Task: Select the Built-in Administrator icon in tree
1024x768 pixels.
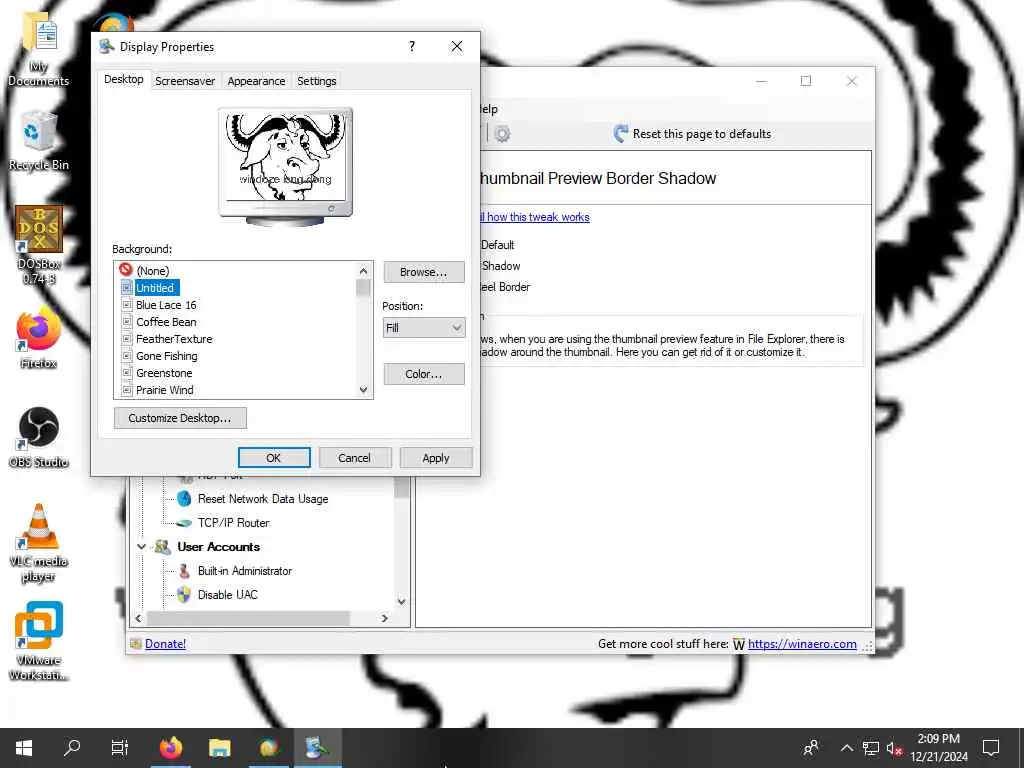Action: (x=185, y=571)
